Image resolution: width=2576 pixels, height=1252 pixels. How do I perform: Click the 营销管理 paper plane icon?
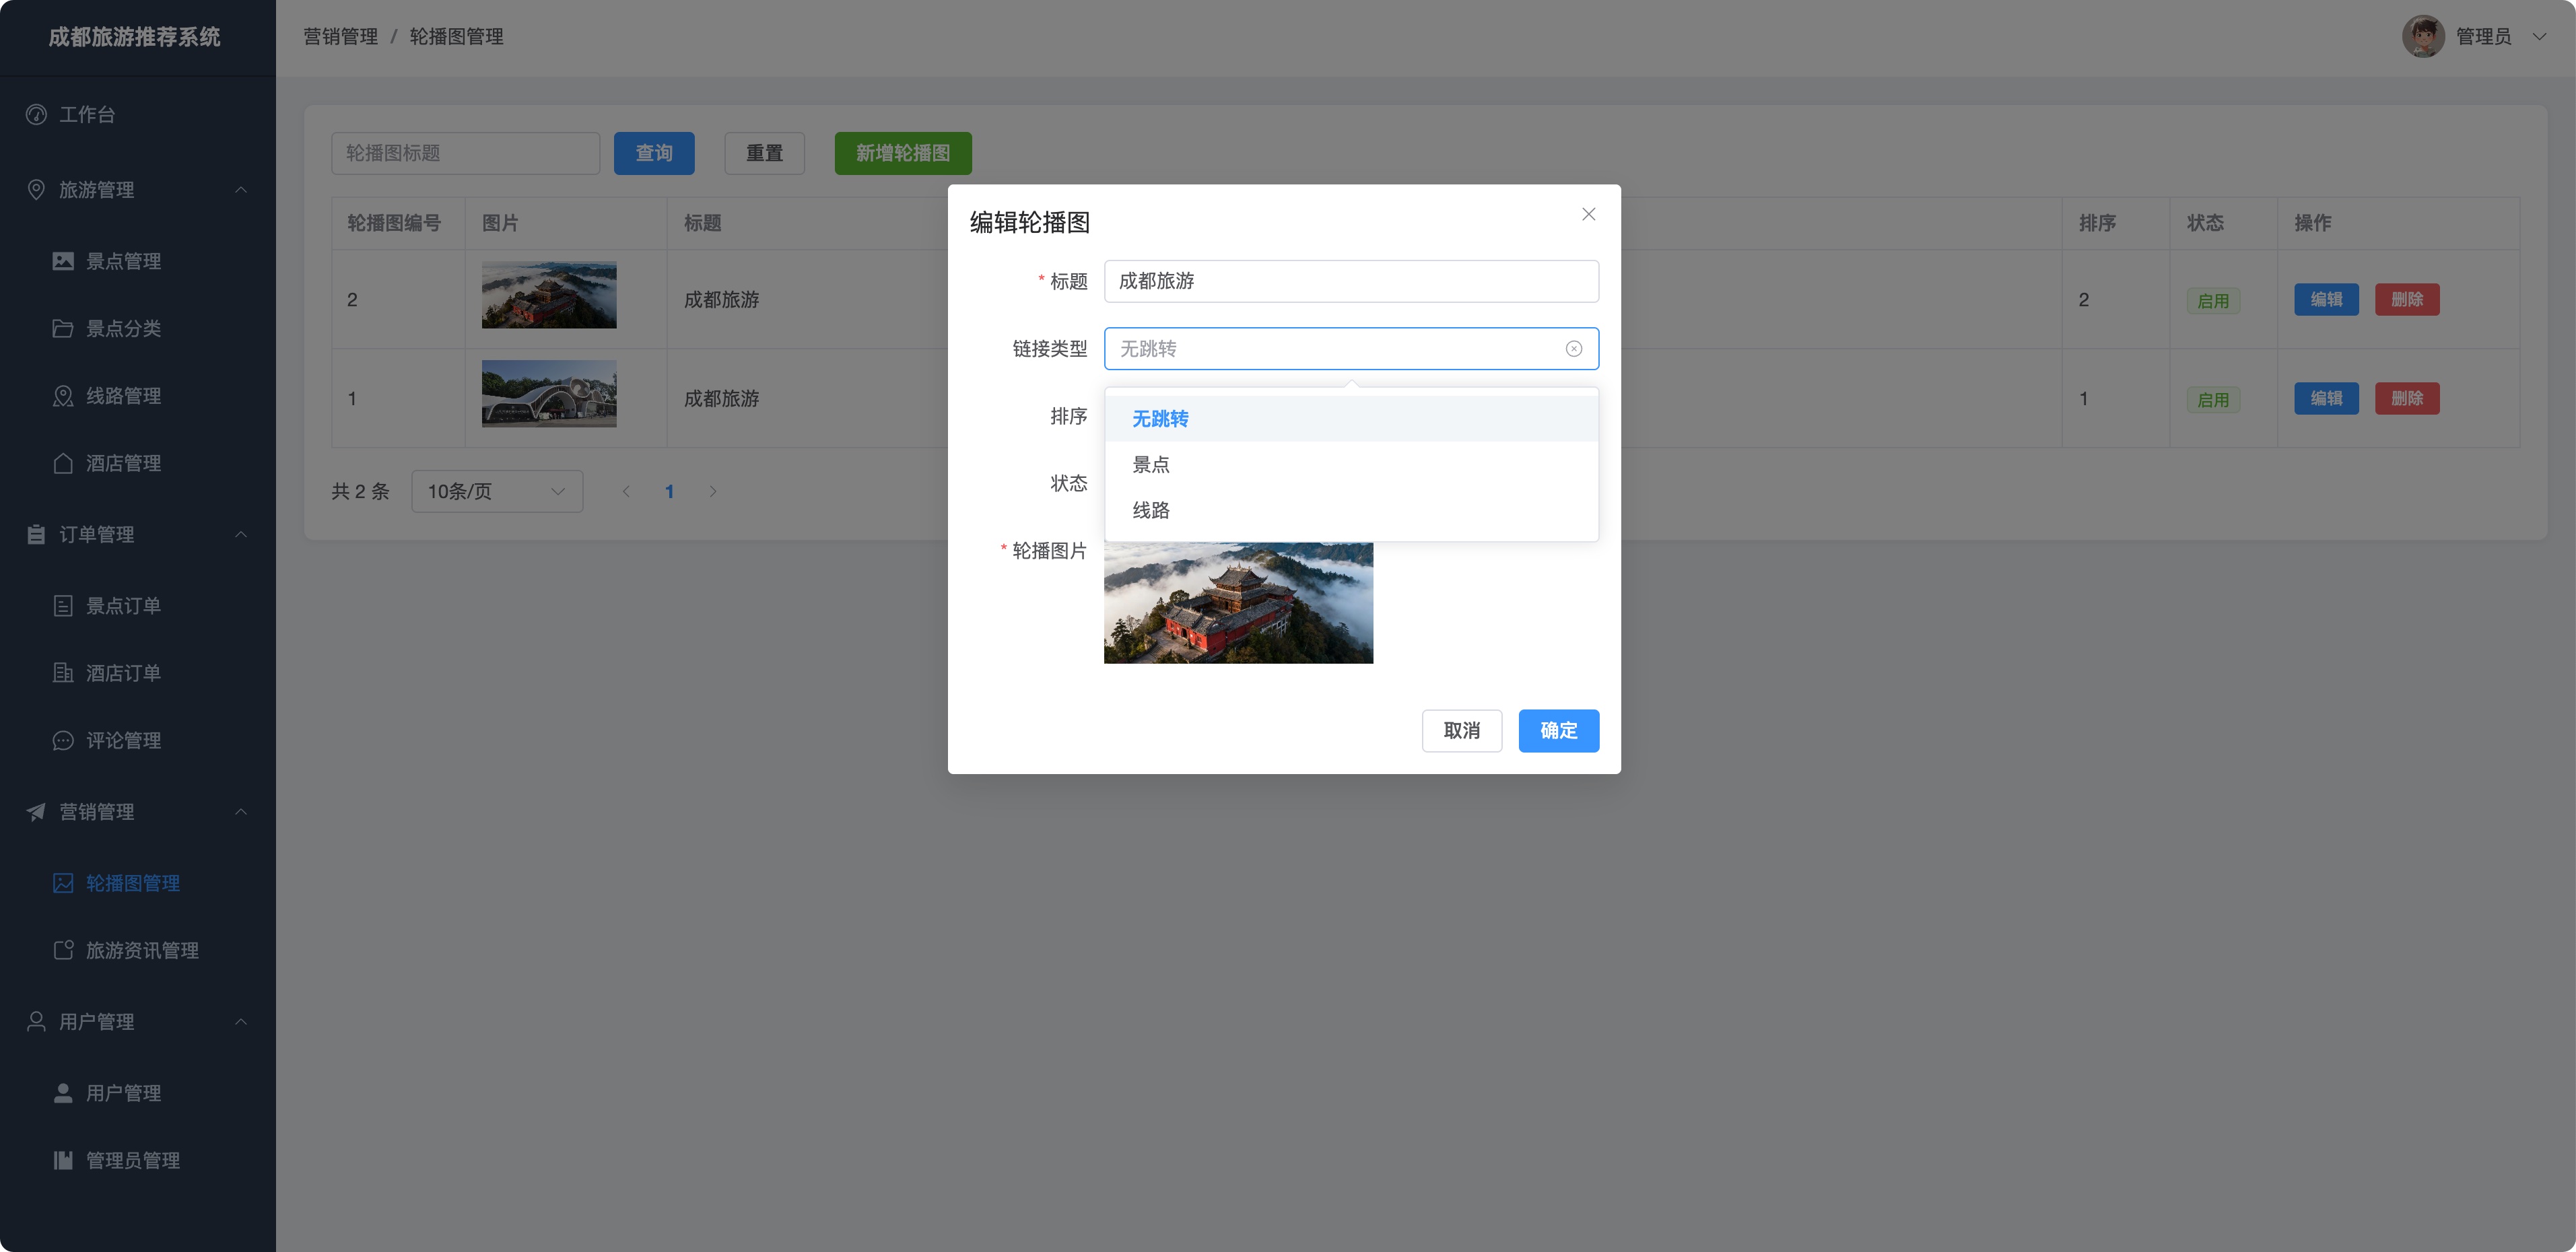point(36,812)
